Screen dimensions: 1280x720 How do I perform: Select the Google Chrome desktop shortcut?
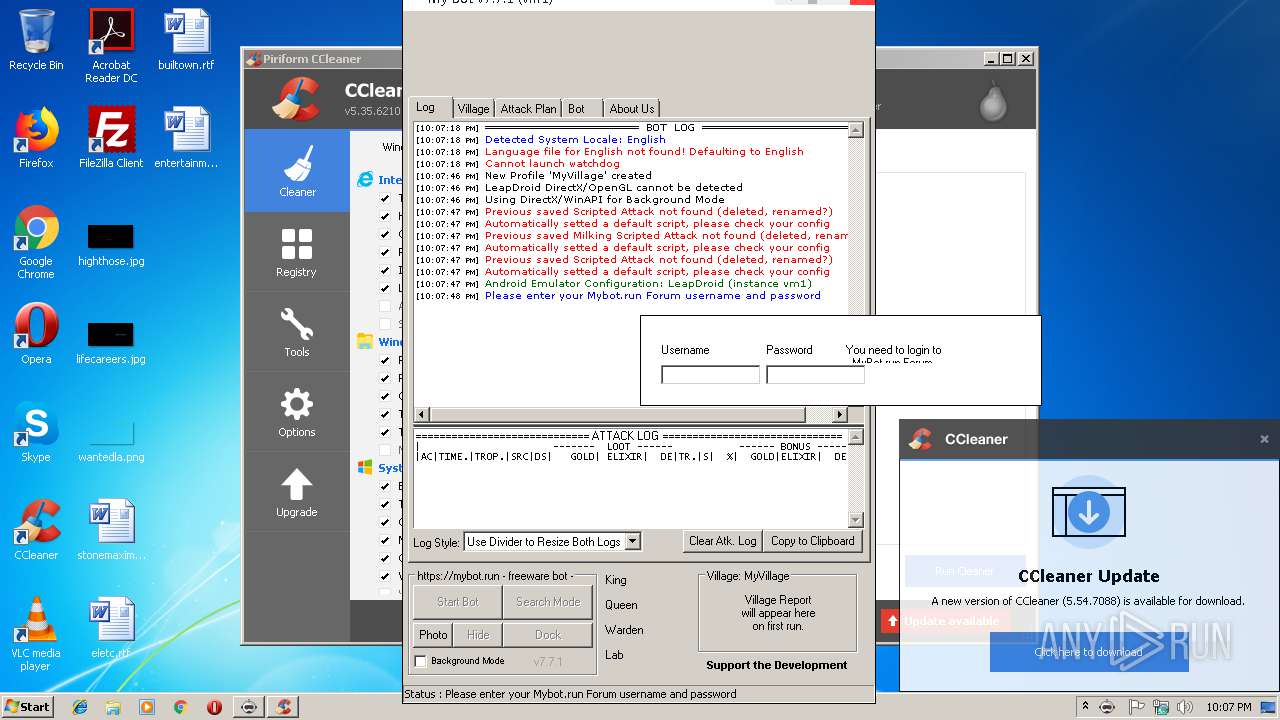[x=36, y=242]
